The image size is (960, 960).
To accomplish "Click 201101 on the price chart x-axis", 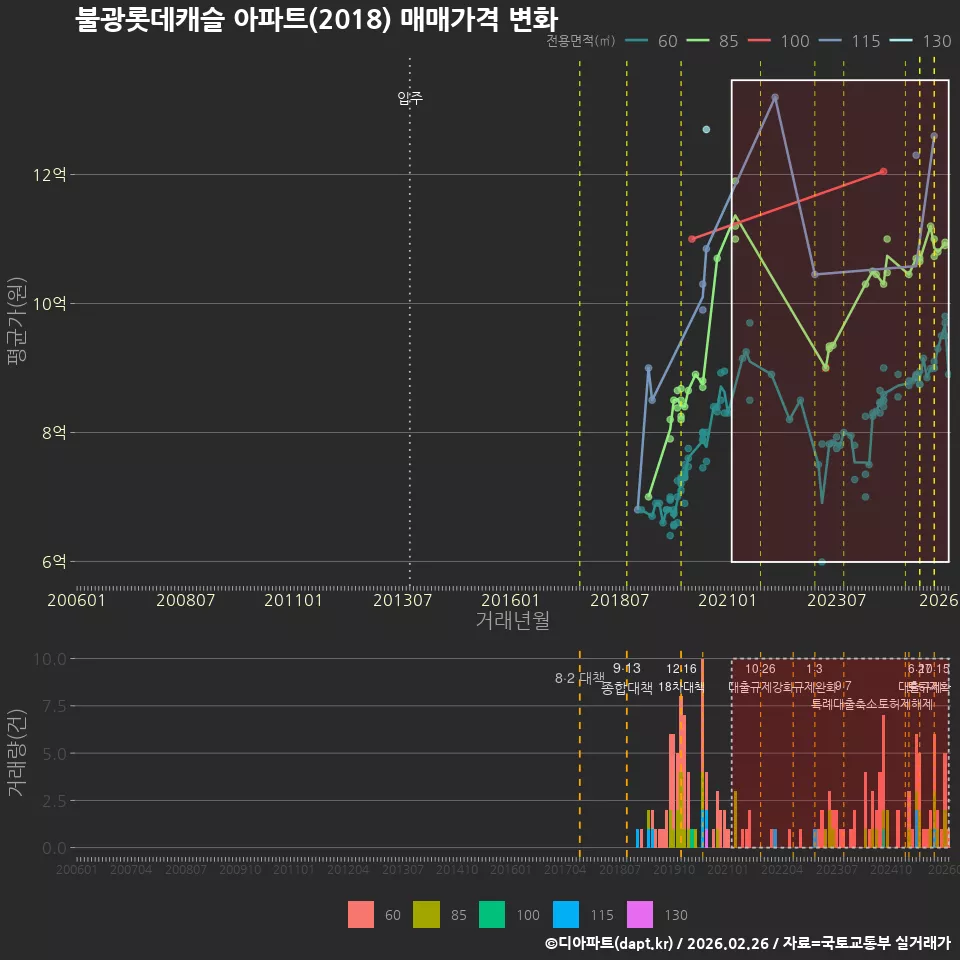I will (x=293, y=600).
